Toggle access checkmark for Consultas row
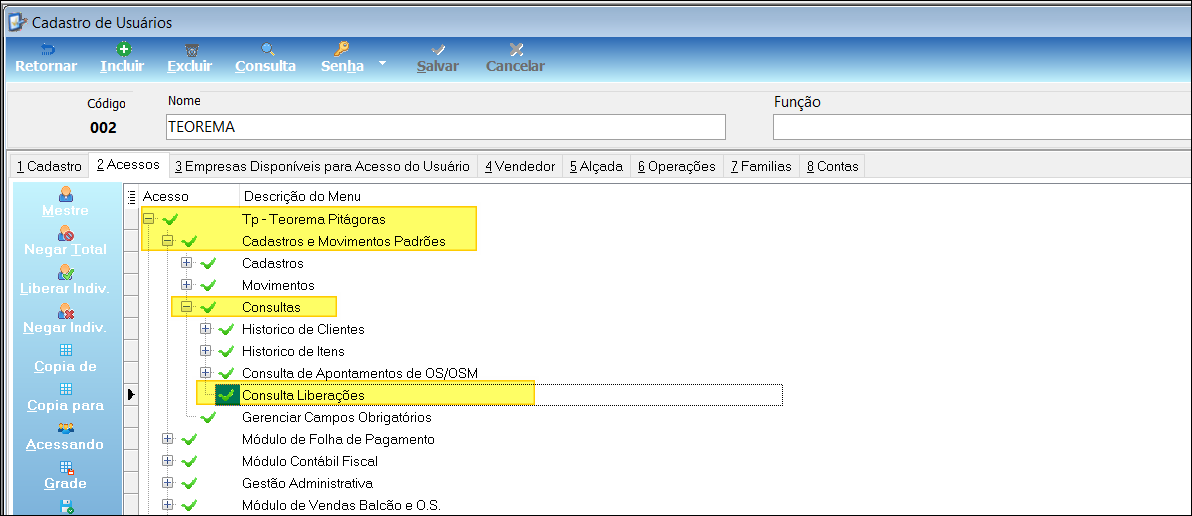The width and height of the screenshot is (1192, 516). (x=208, y=308)
